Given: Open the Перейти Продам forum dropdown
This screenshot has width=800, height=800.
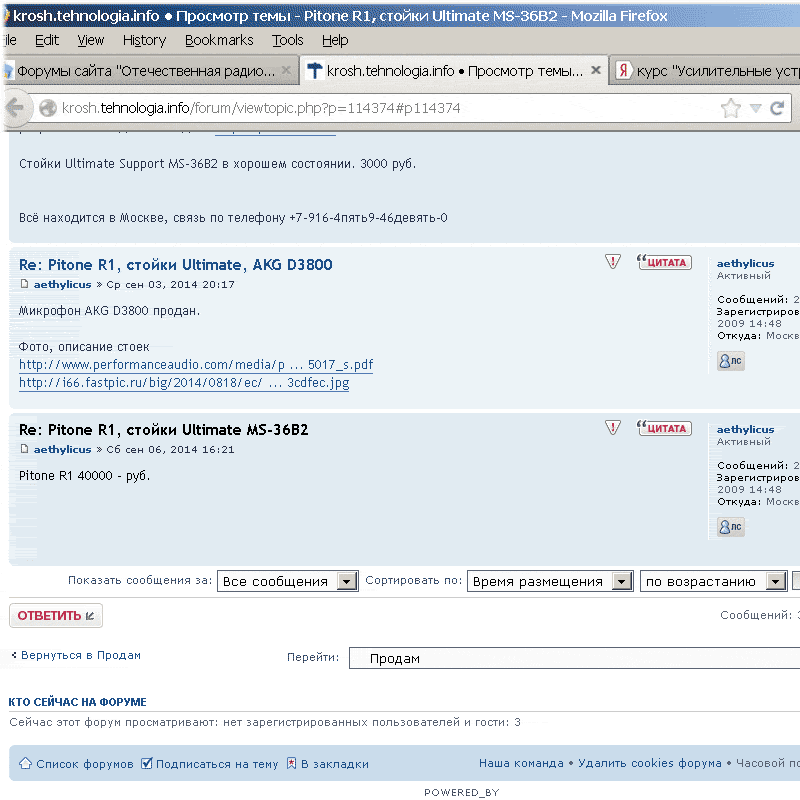Looking at the screenshot, I should click(574, 658).
